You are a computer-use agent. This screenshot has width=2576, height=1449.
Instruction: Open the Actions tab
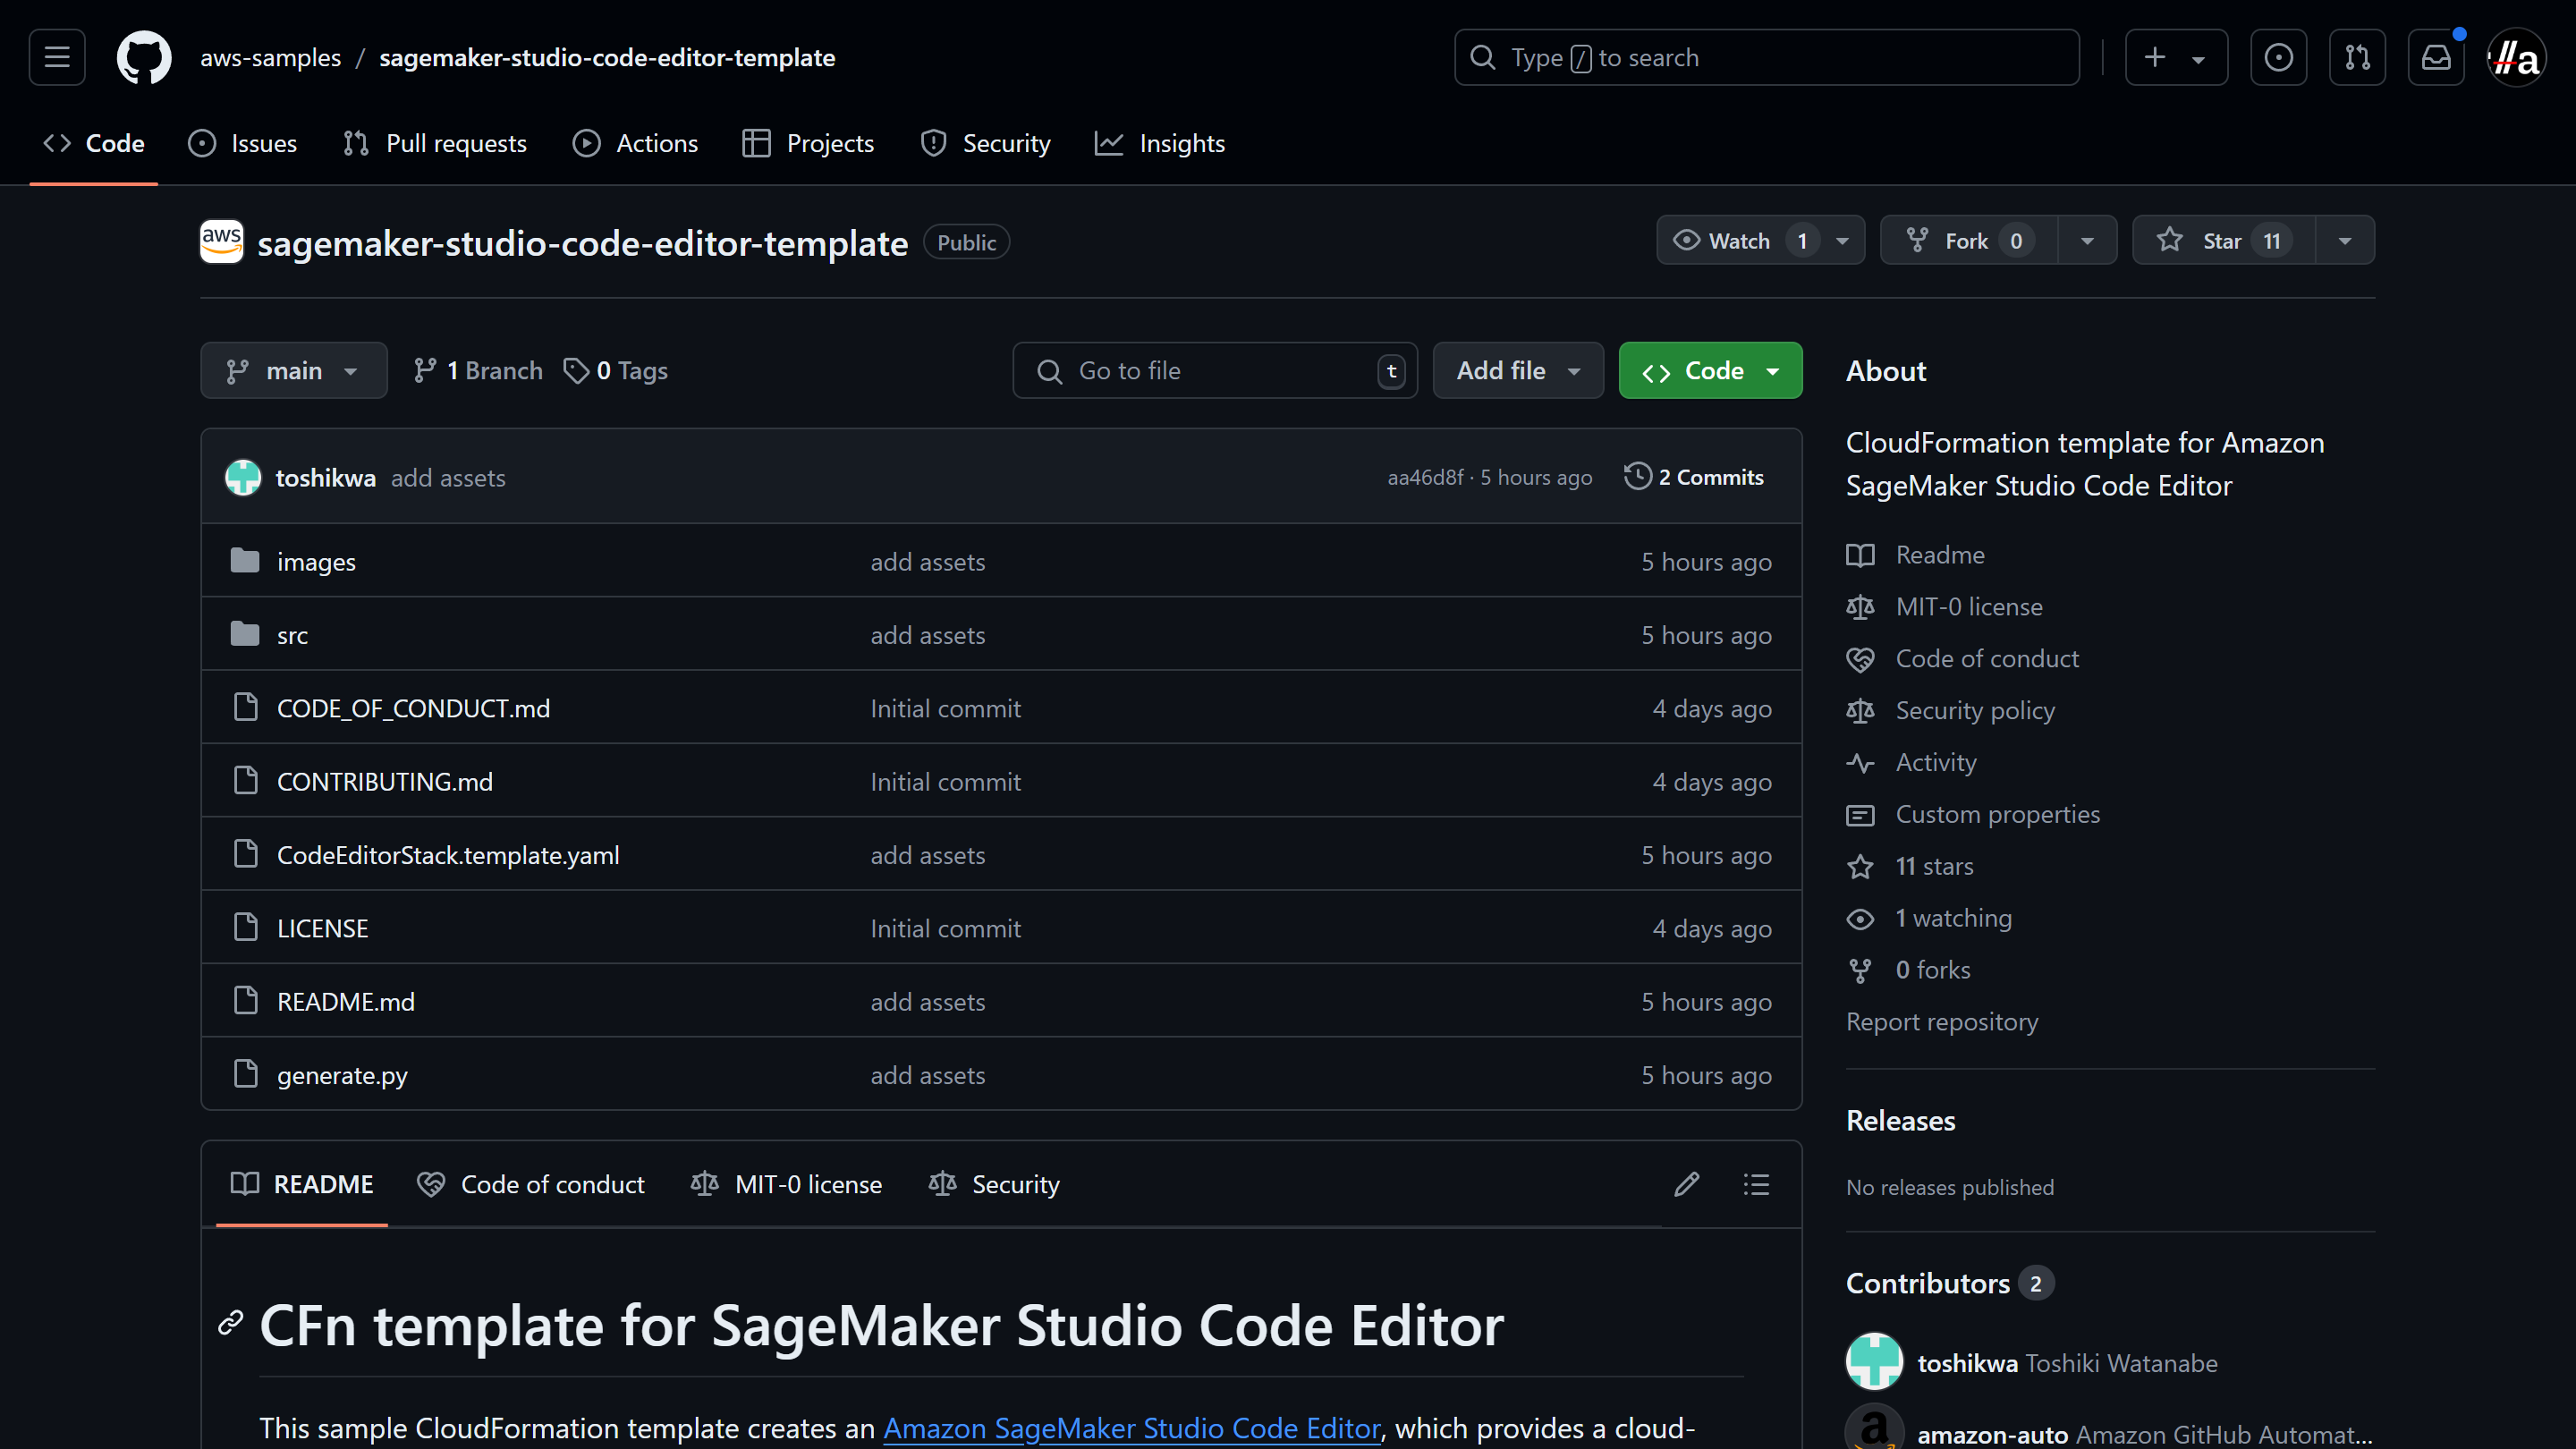635,143
